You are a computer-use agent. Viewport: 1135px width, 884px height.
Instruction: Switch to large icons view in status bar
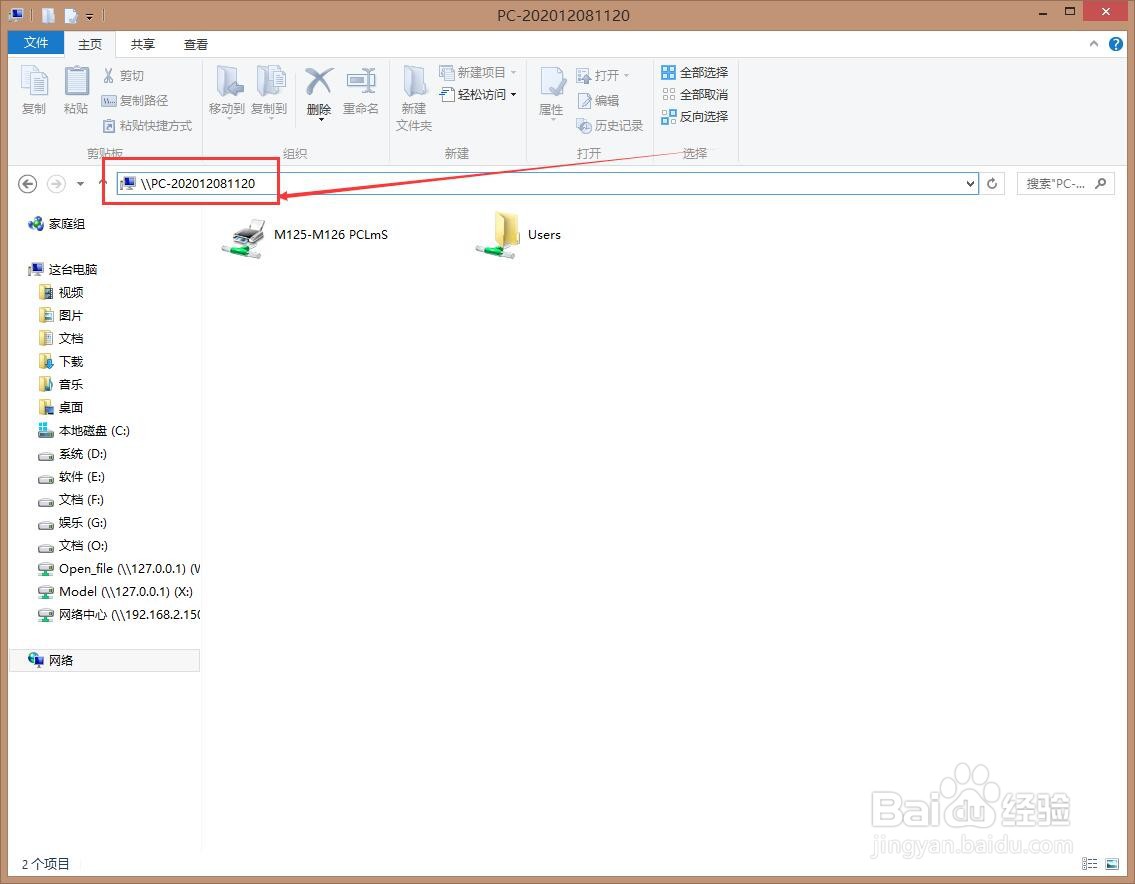click(x=1112, y=864)
